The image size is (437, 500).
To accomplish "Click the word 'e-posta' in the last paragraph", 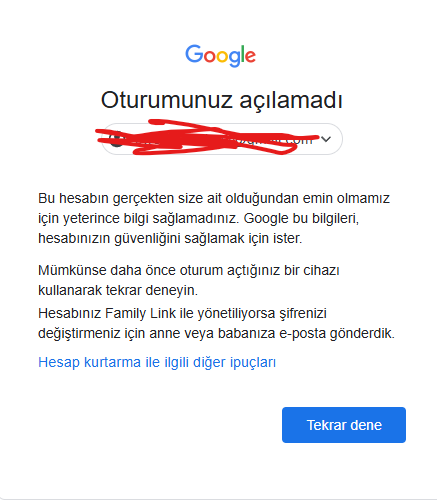I will click(303, 333).
